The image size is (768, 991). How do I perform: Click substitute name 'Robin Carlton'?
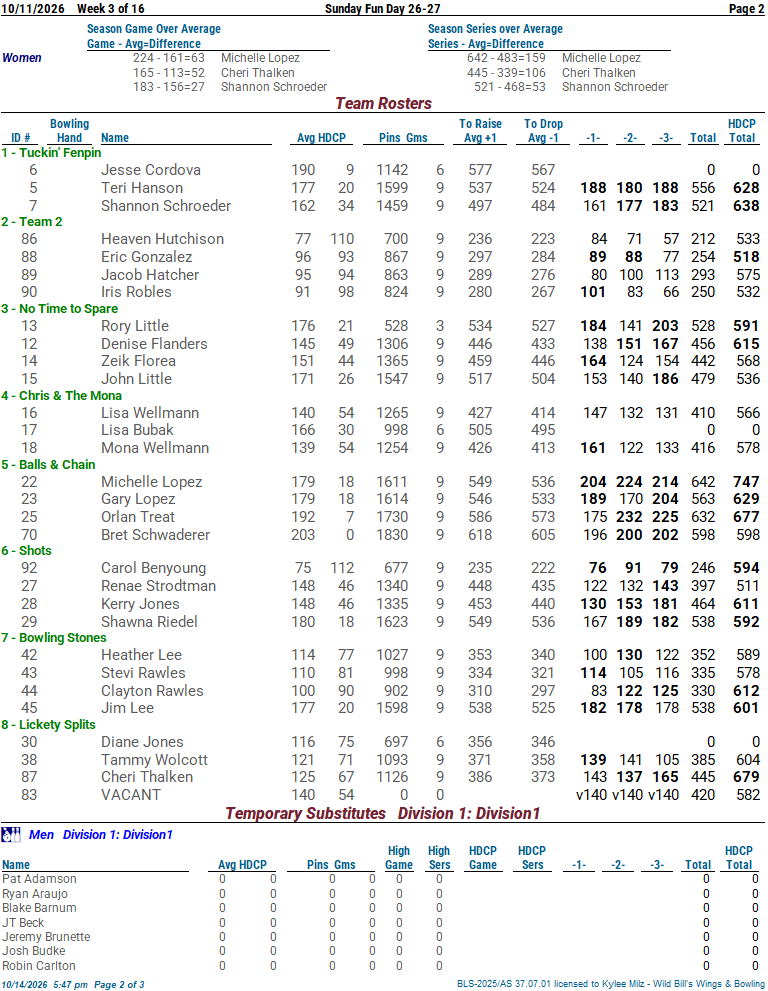(39, 966)
